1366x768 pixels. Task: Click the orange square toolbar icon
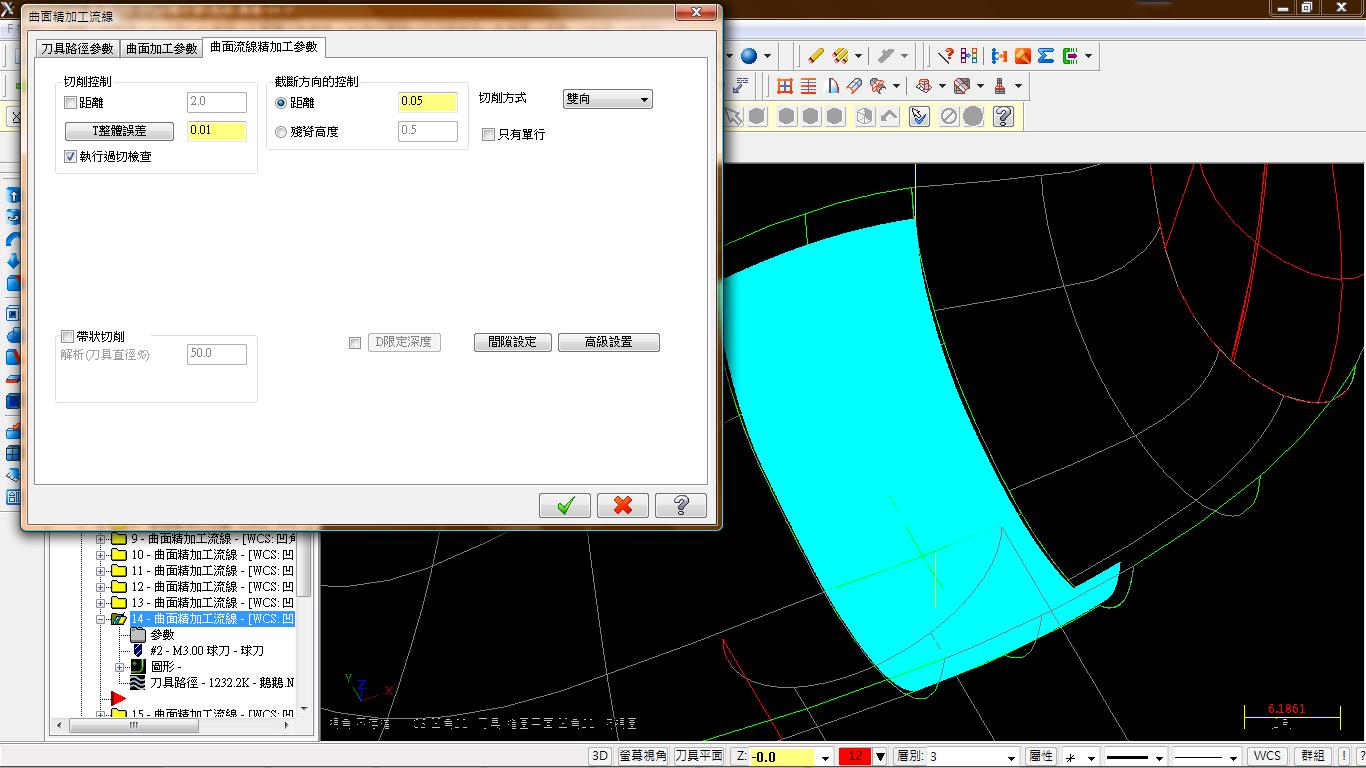(x=1023, y=56)
